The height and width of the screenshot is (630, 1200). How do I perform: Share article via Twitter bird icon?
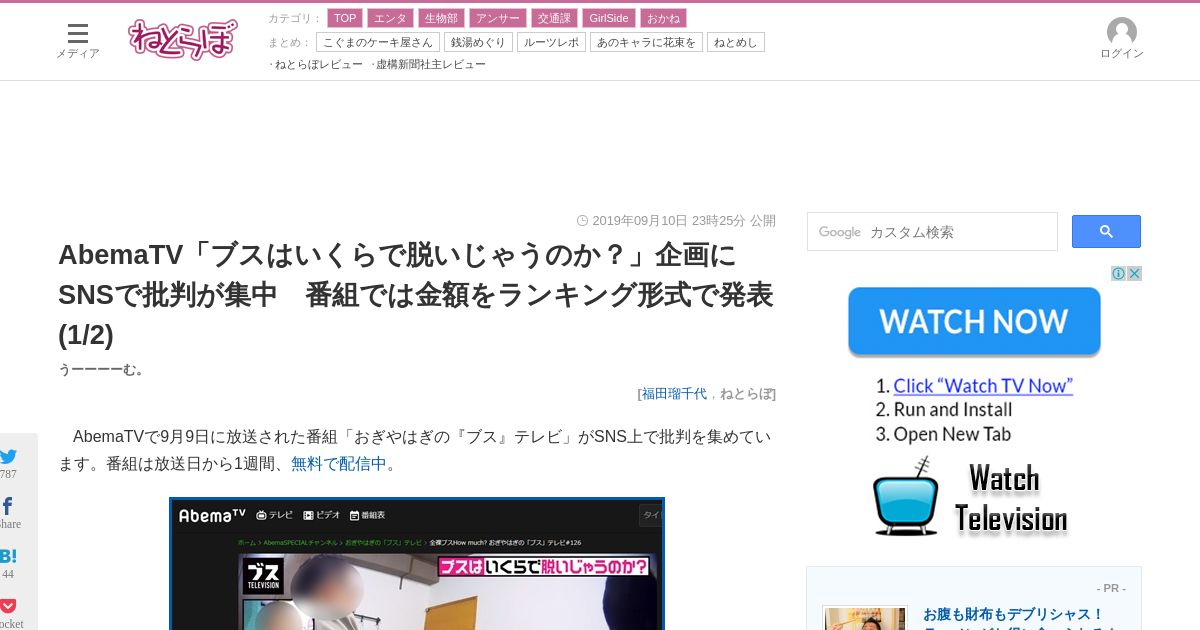pyautogui.click(x=8, y=456)
